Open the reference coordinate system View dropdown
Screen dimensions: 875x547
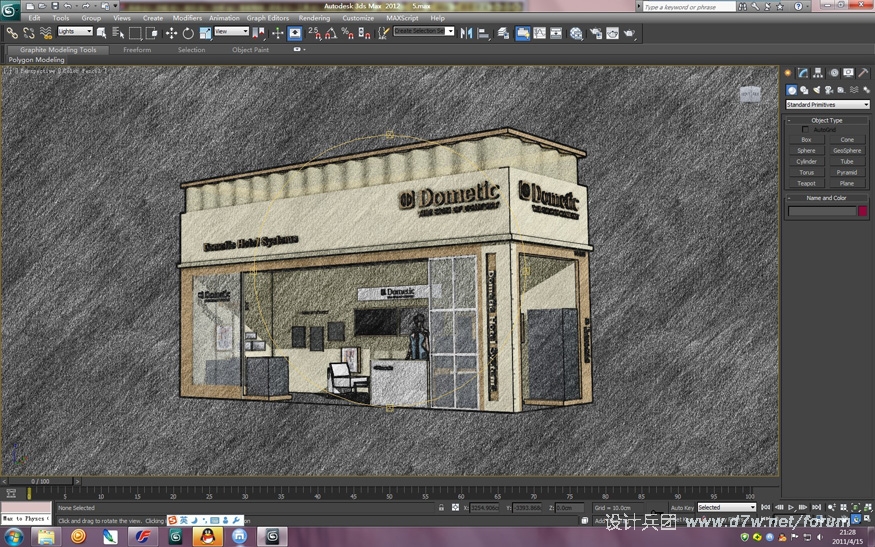[x=231, y=31]
